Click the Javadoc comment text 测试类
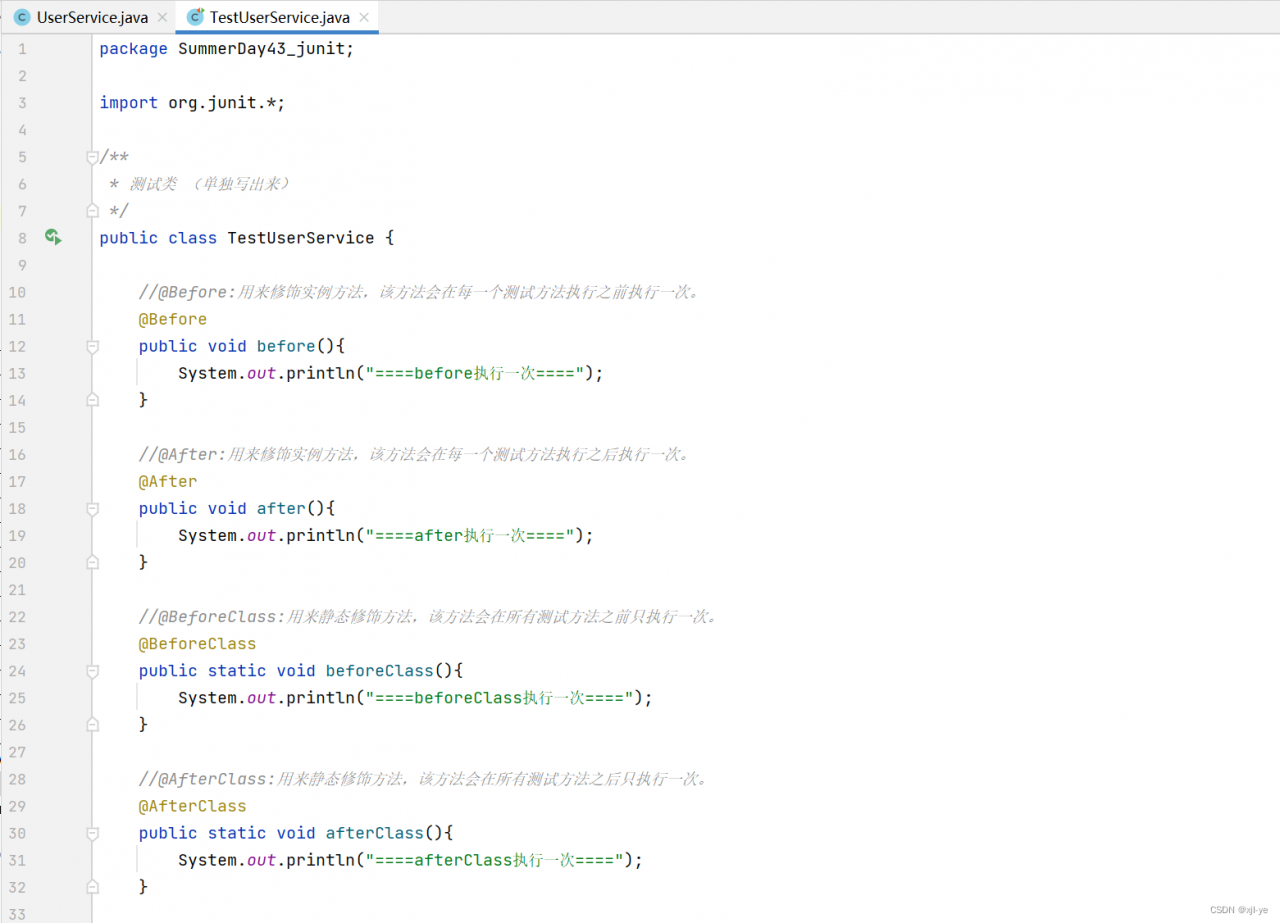This screenshot has height=923, width=1280. coord(153,184)
